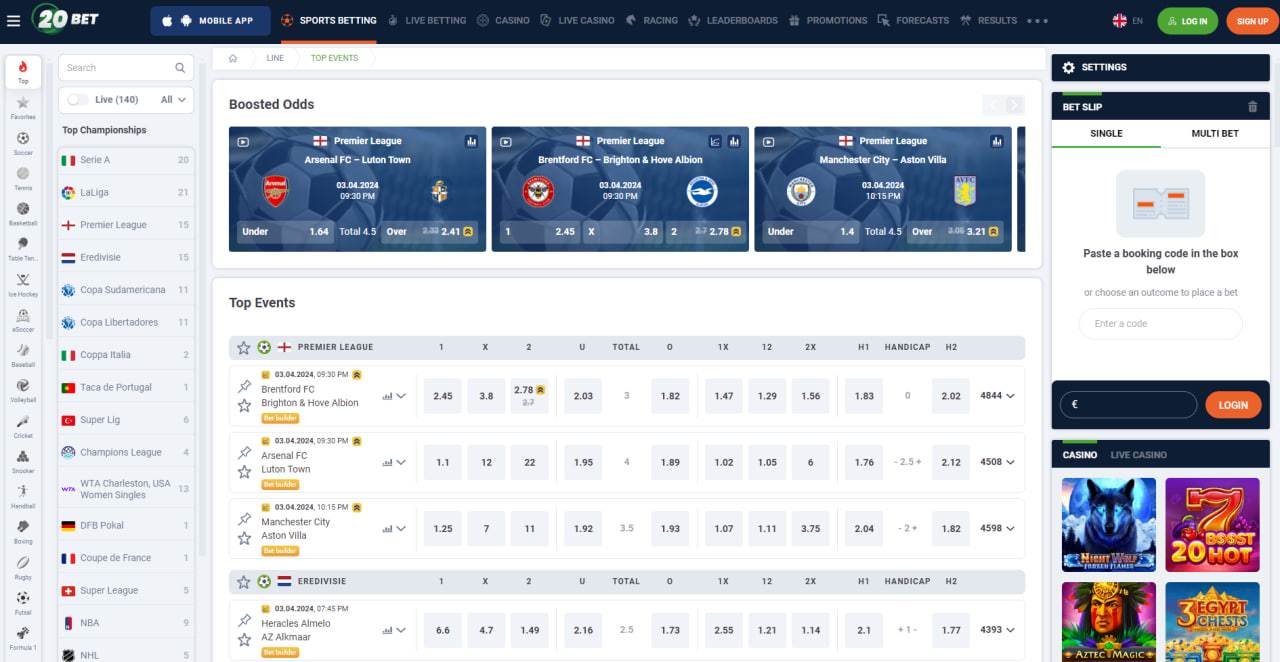Expand 4508 markets for Arsenal match

point(998,462)
